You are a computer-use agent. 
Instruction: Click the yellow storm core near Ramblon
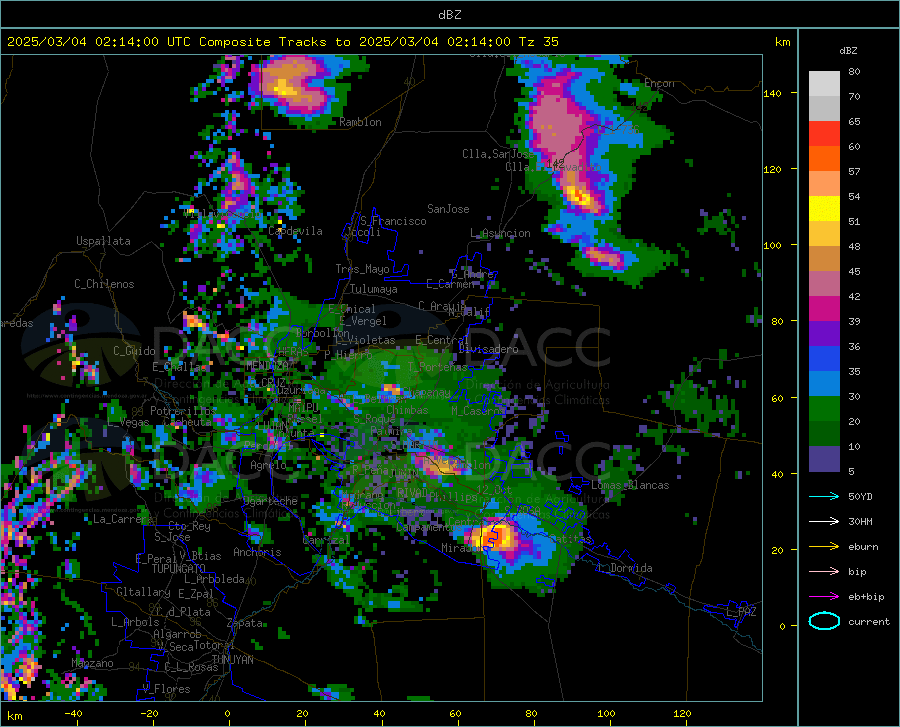click(284, 87)
